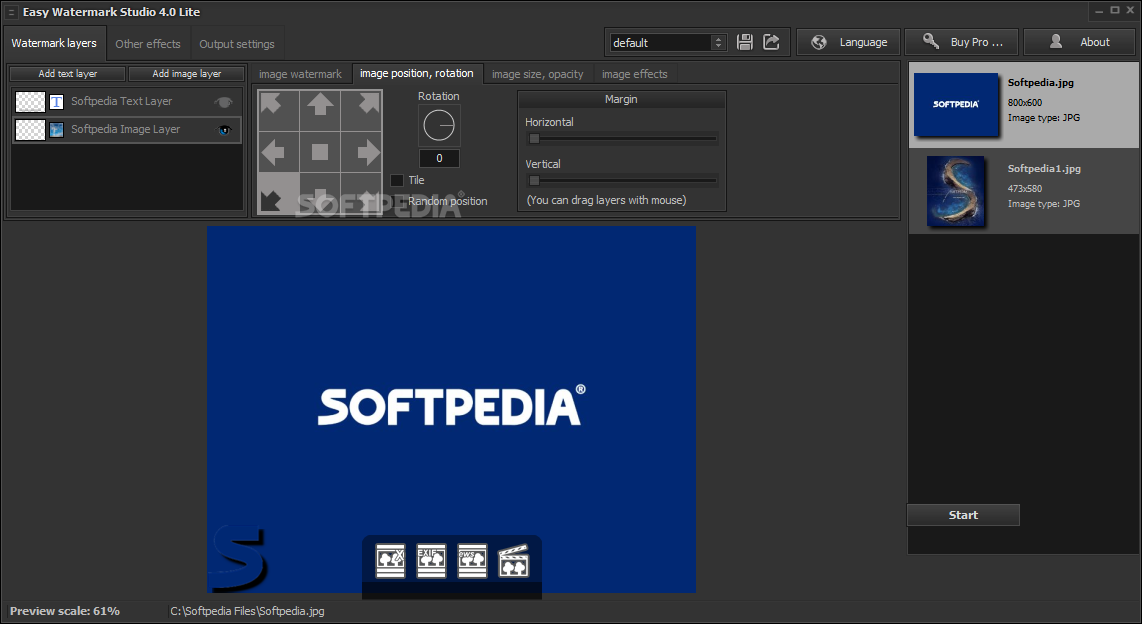This screenshot has height=624, width=1142.
Task: Align watermark to center position
Action: [320, 152]
